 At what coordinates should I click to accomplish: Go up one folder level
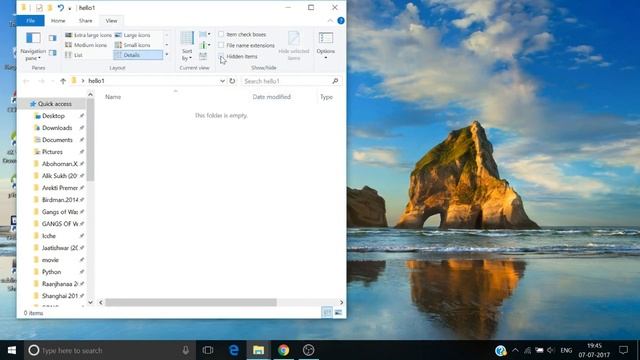click(x=63, y=81)
